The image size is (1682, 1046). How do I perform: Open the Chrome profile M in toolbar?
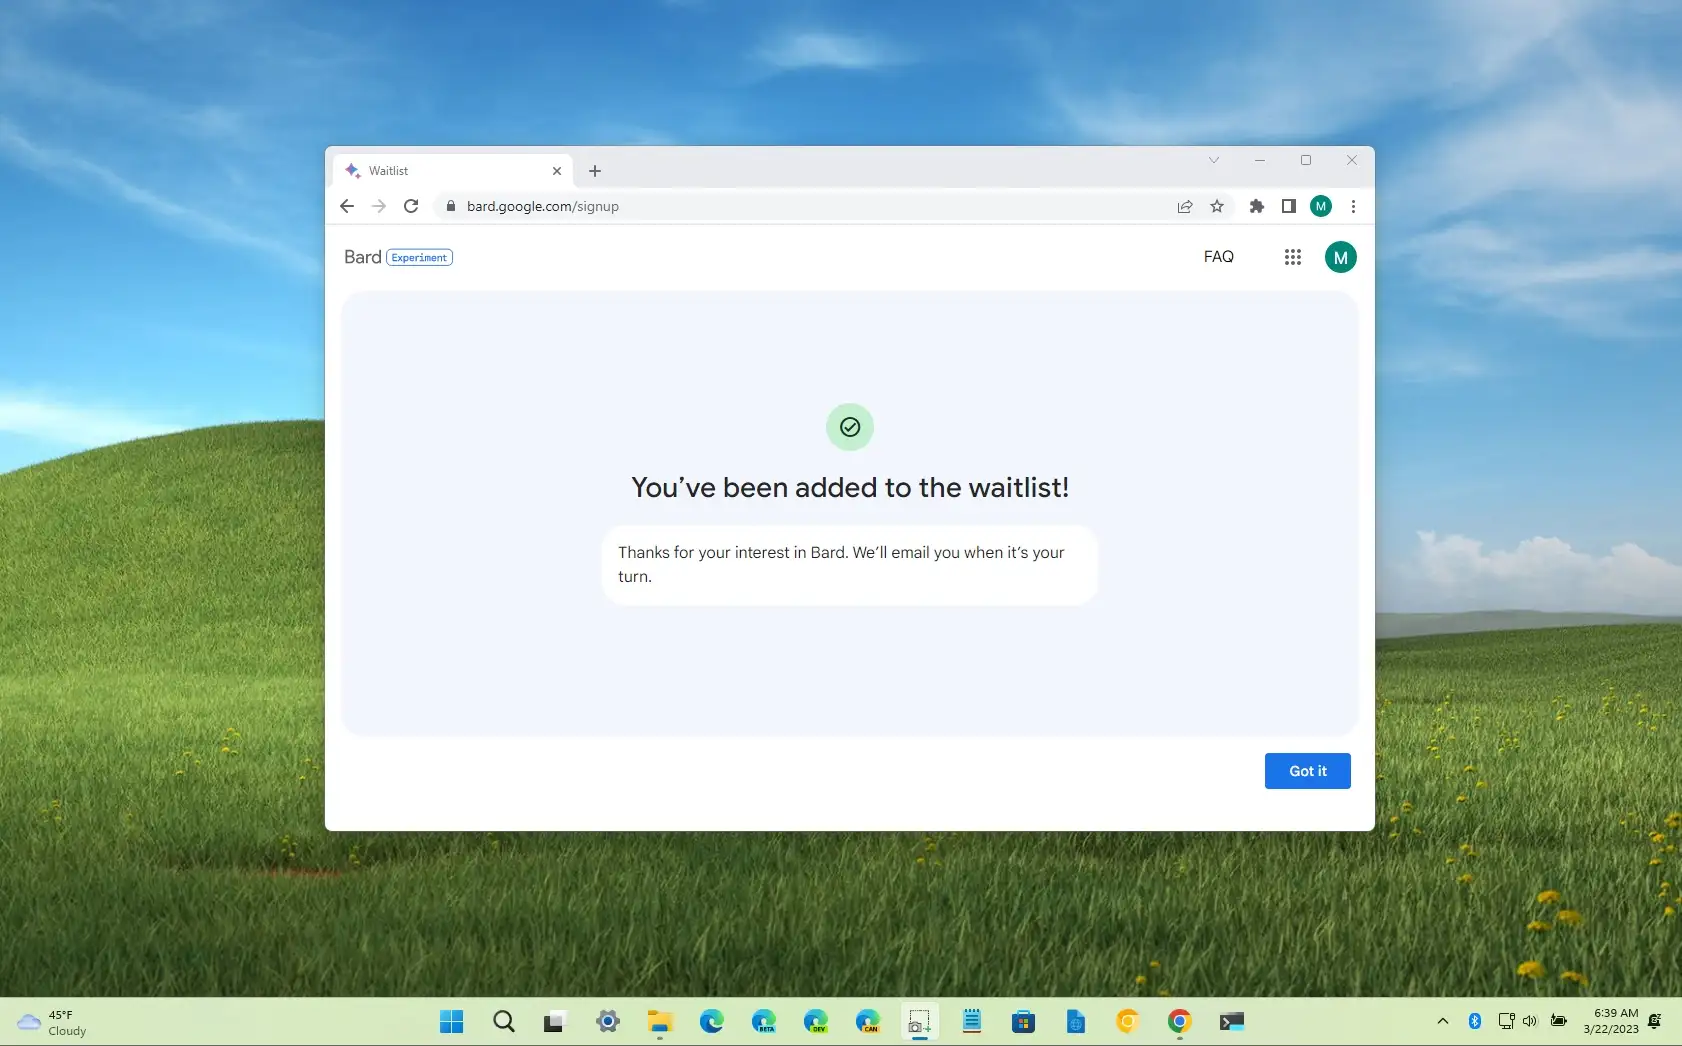pyautogui.click(x=1321, y=206)
